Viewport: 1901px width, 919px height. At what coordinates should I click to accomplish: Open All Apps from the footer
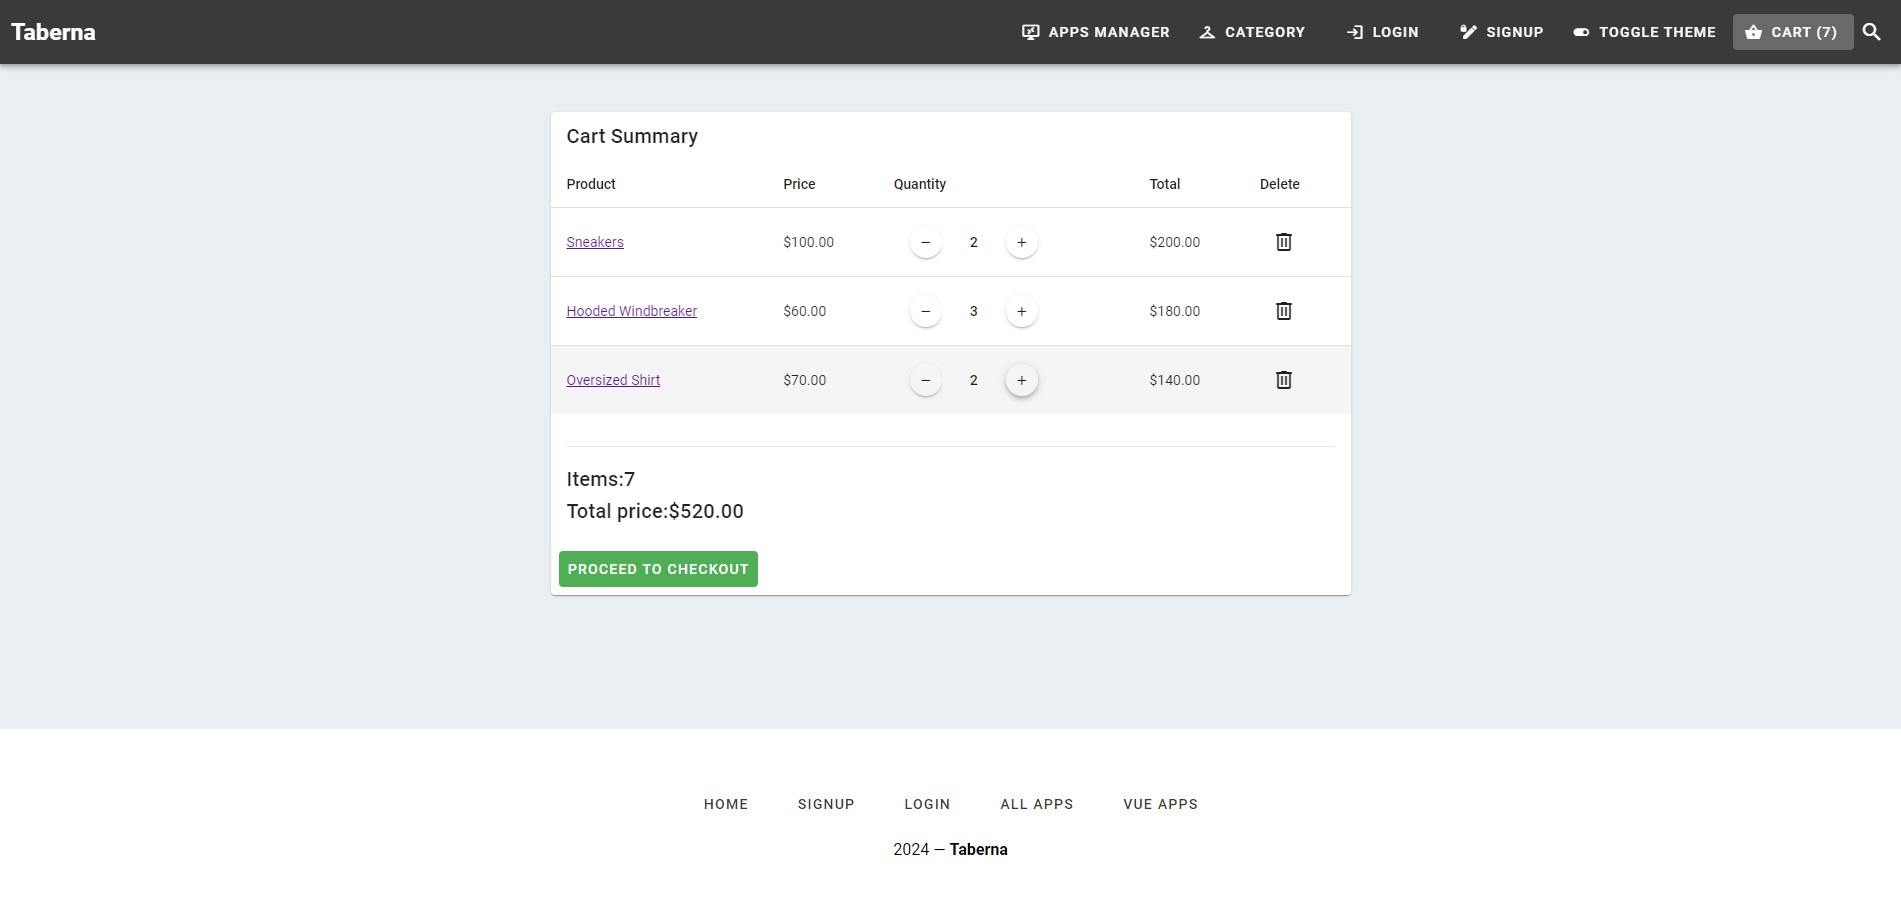(x=1036, y=803)
